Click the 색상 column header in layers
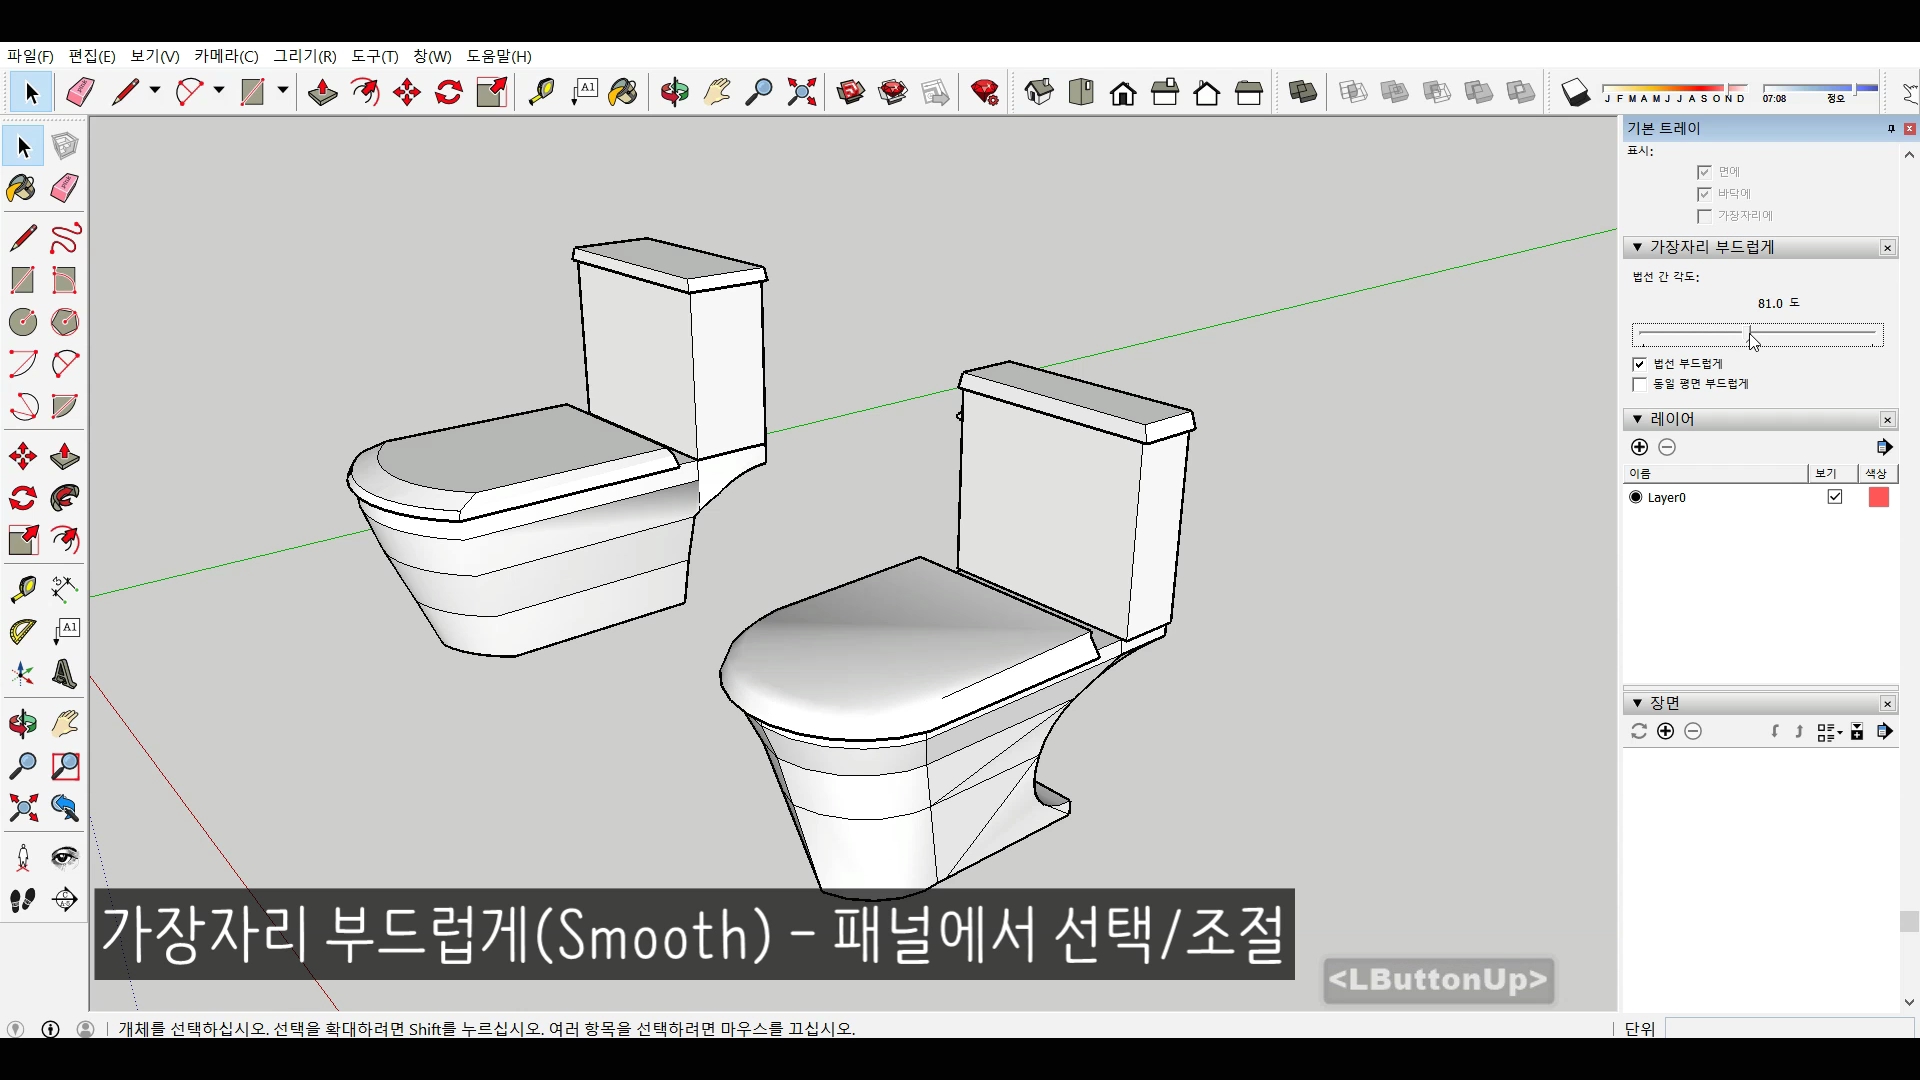The image size is (1920, 1080). pos(1876,473)
